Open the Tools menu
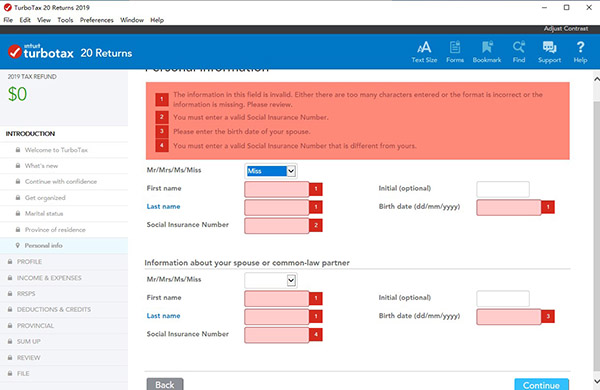 point(65,20)
